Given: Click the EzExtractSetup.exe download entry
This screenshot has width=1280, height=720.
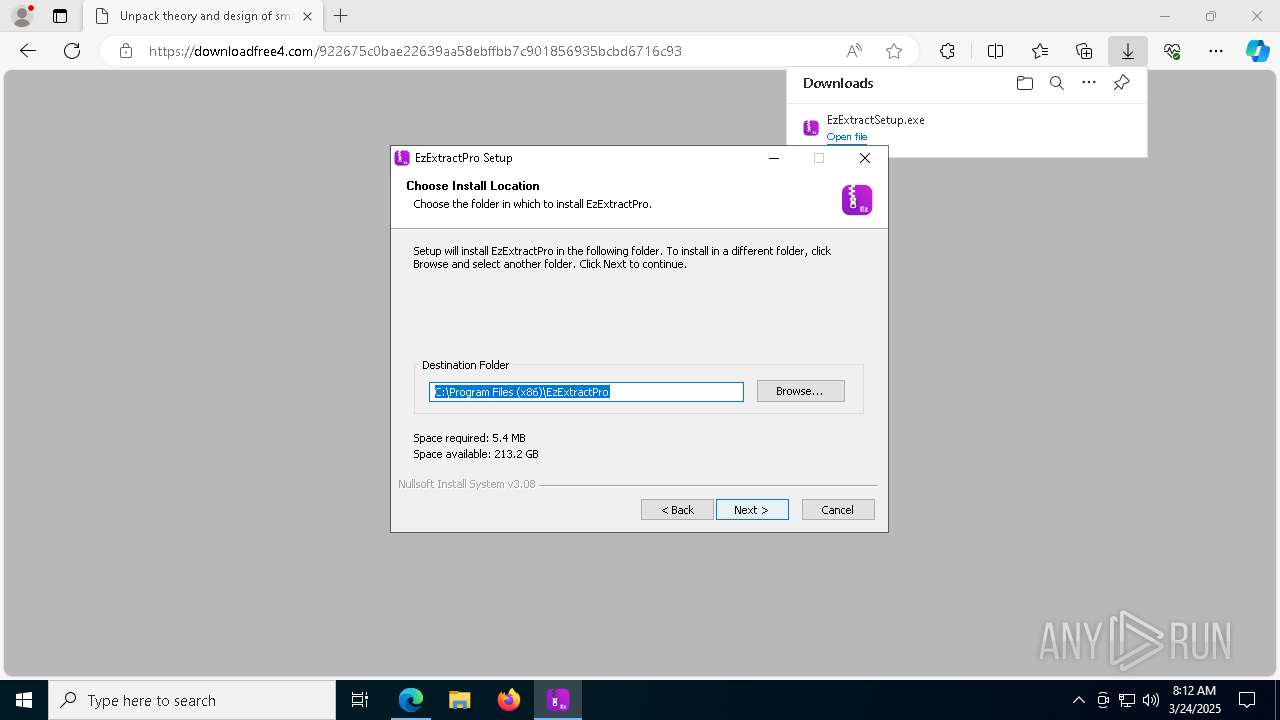Looking at the screenshot, I should 967,127.
